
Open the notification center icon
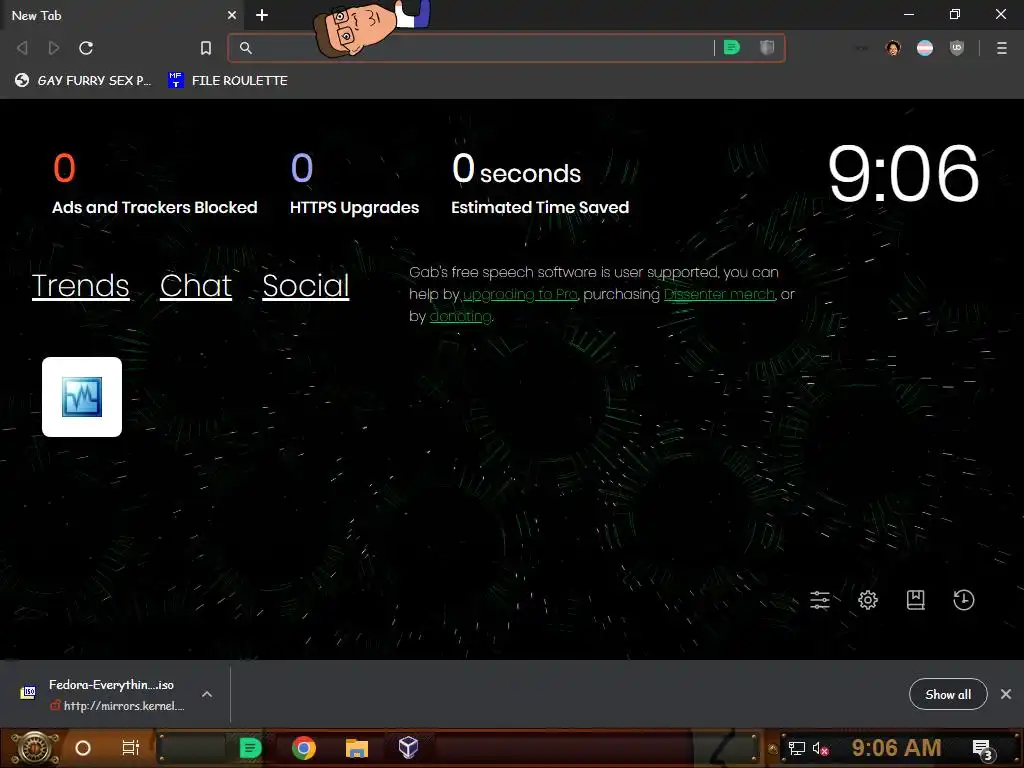(984, 750)
